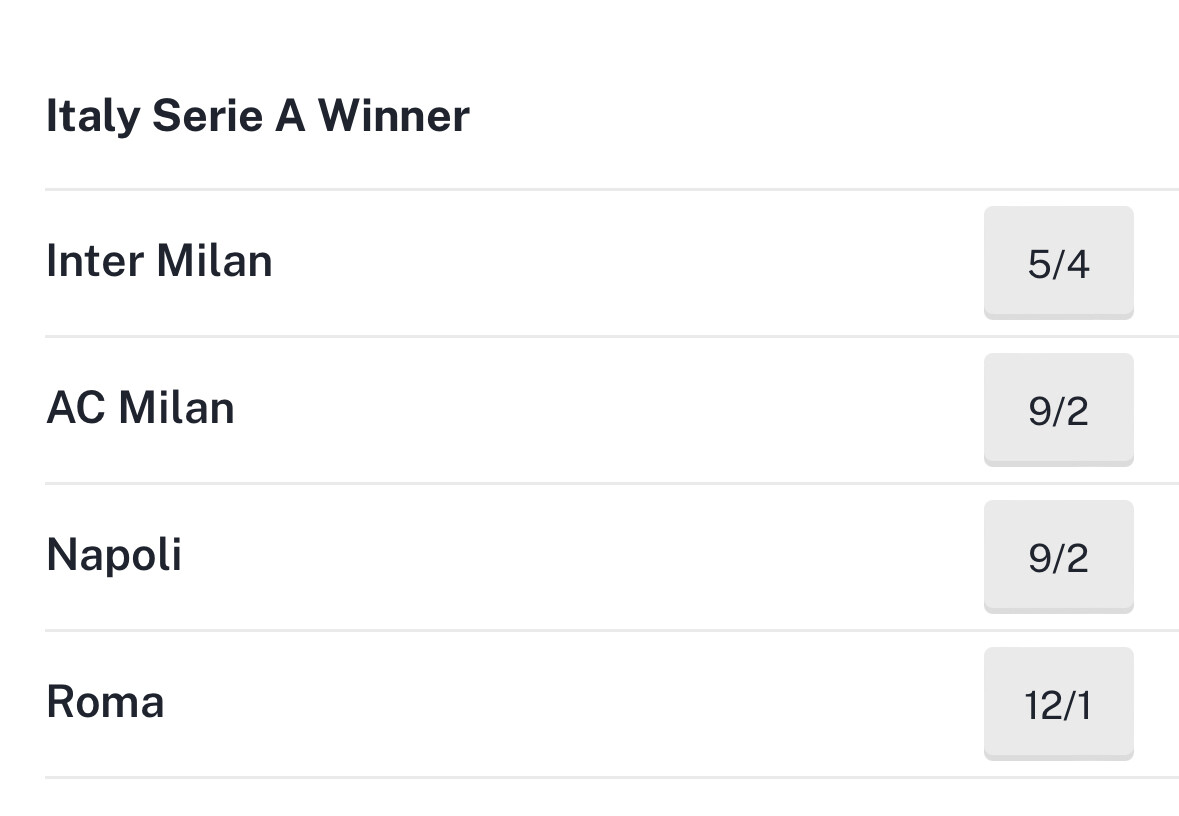
Task: Select the word Winner in the market title
Action: click(393, 116)
